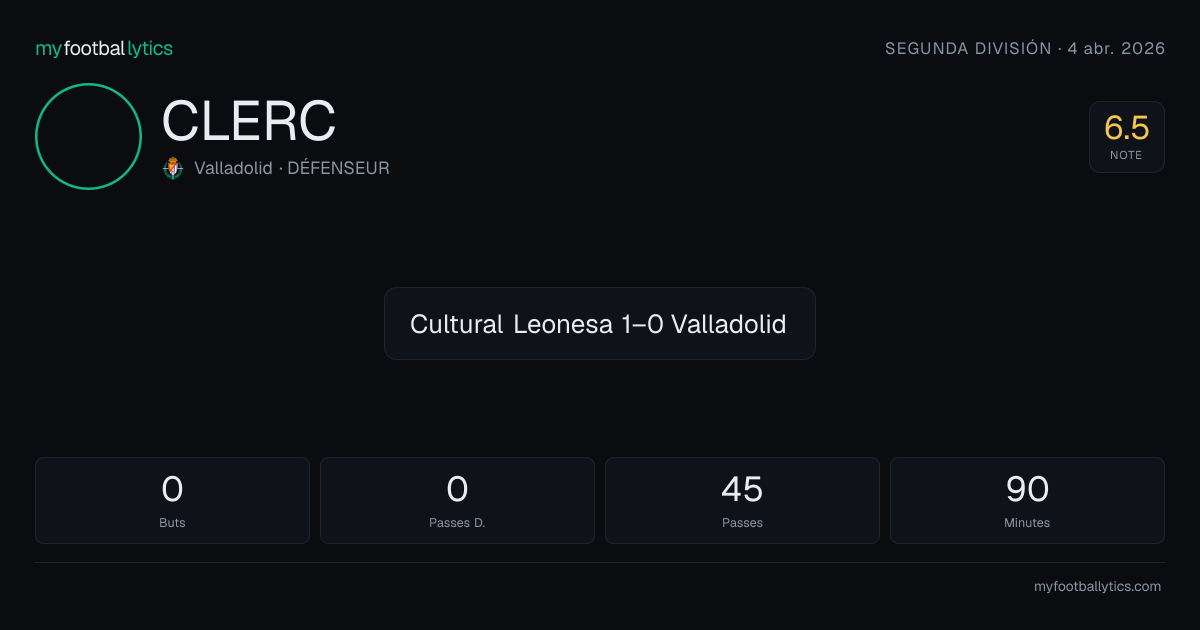
Task: Click the 45 Passes stat card
Action: [742, 500]
